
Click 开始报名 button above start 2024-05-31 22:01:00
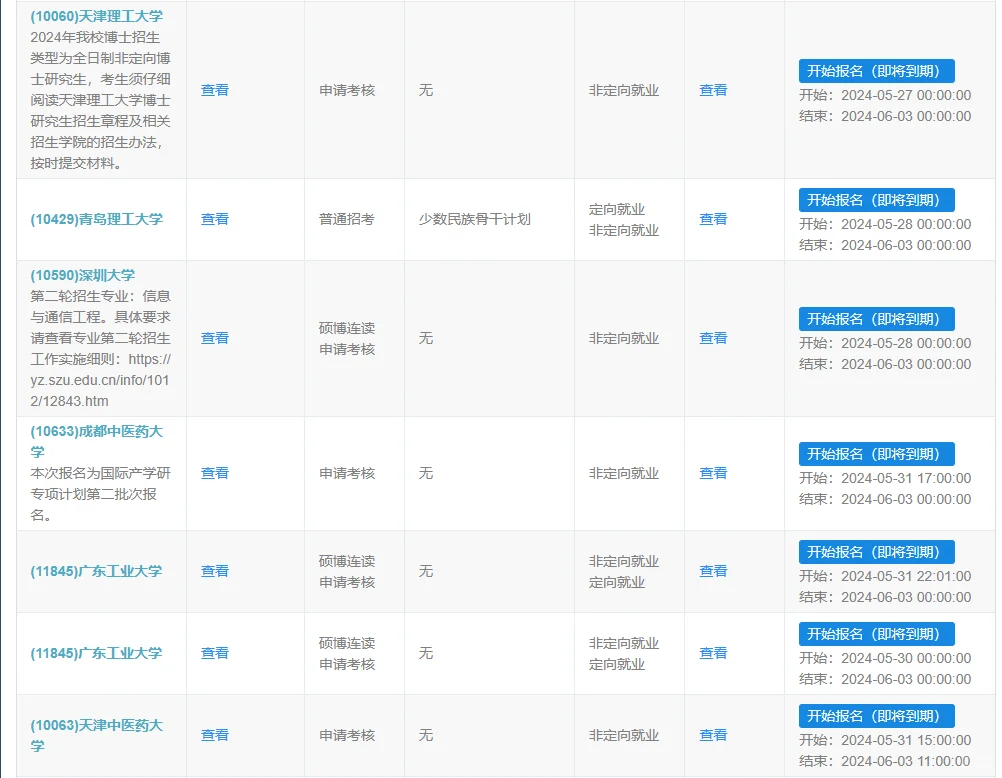876,552
